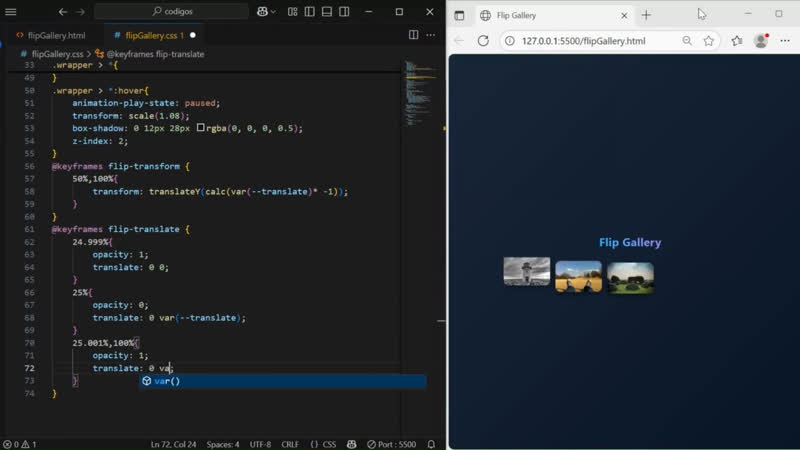Split the editor to the right
Image resolution: width=800 pixels, height=450 pixels.
[414, 35]
